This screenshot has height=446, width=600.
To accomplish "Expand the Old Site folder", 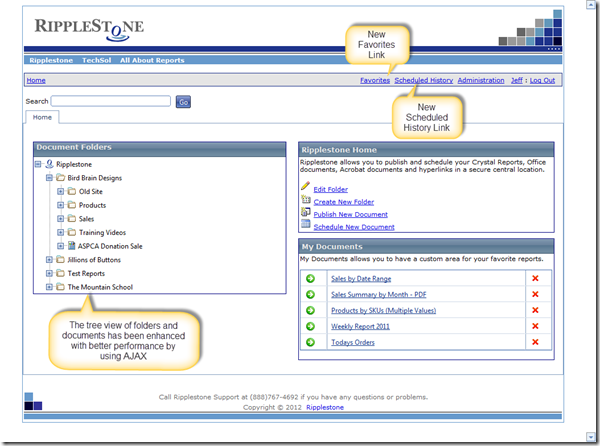I will [60, 191].
